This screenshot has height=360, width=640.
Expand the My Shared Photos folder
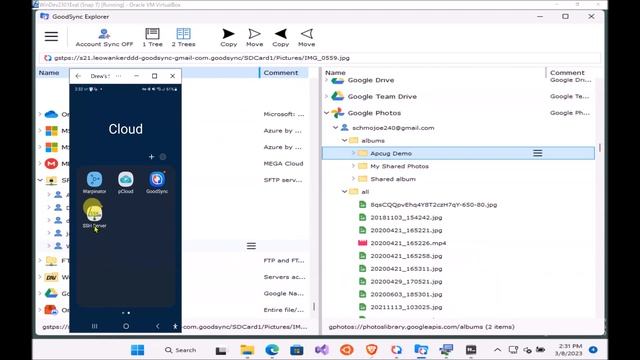click(x=353, y=166)
